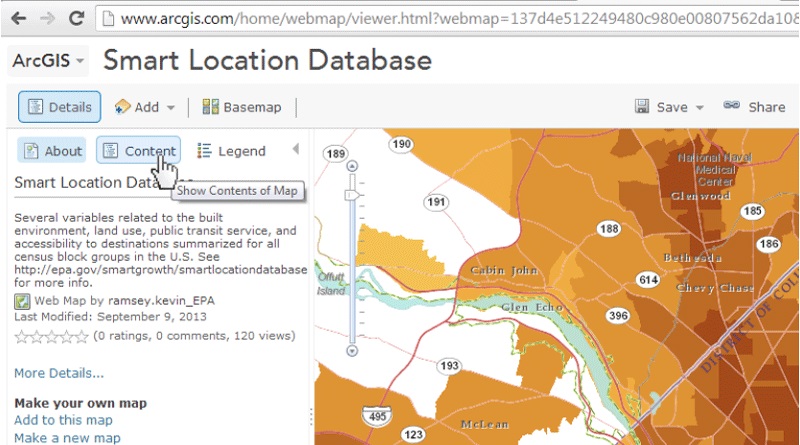The image size is (800, 445).
Task: Click Interstate 495 shield on map
Action: (x=377, y=416)
